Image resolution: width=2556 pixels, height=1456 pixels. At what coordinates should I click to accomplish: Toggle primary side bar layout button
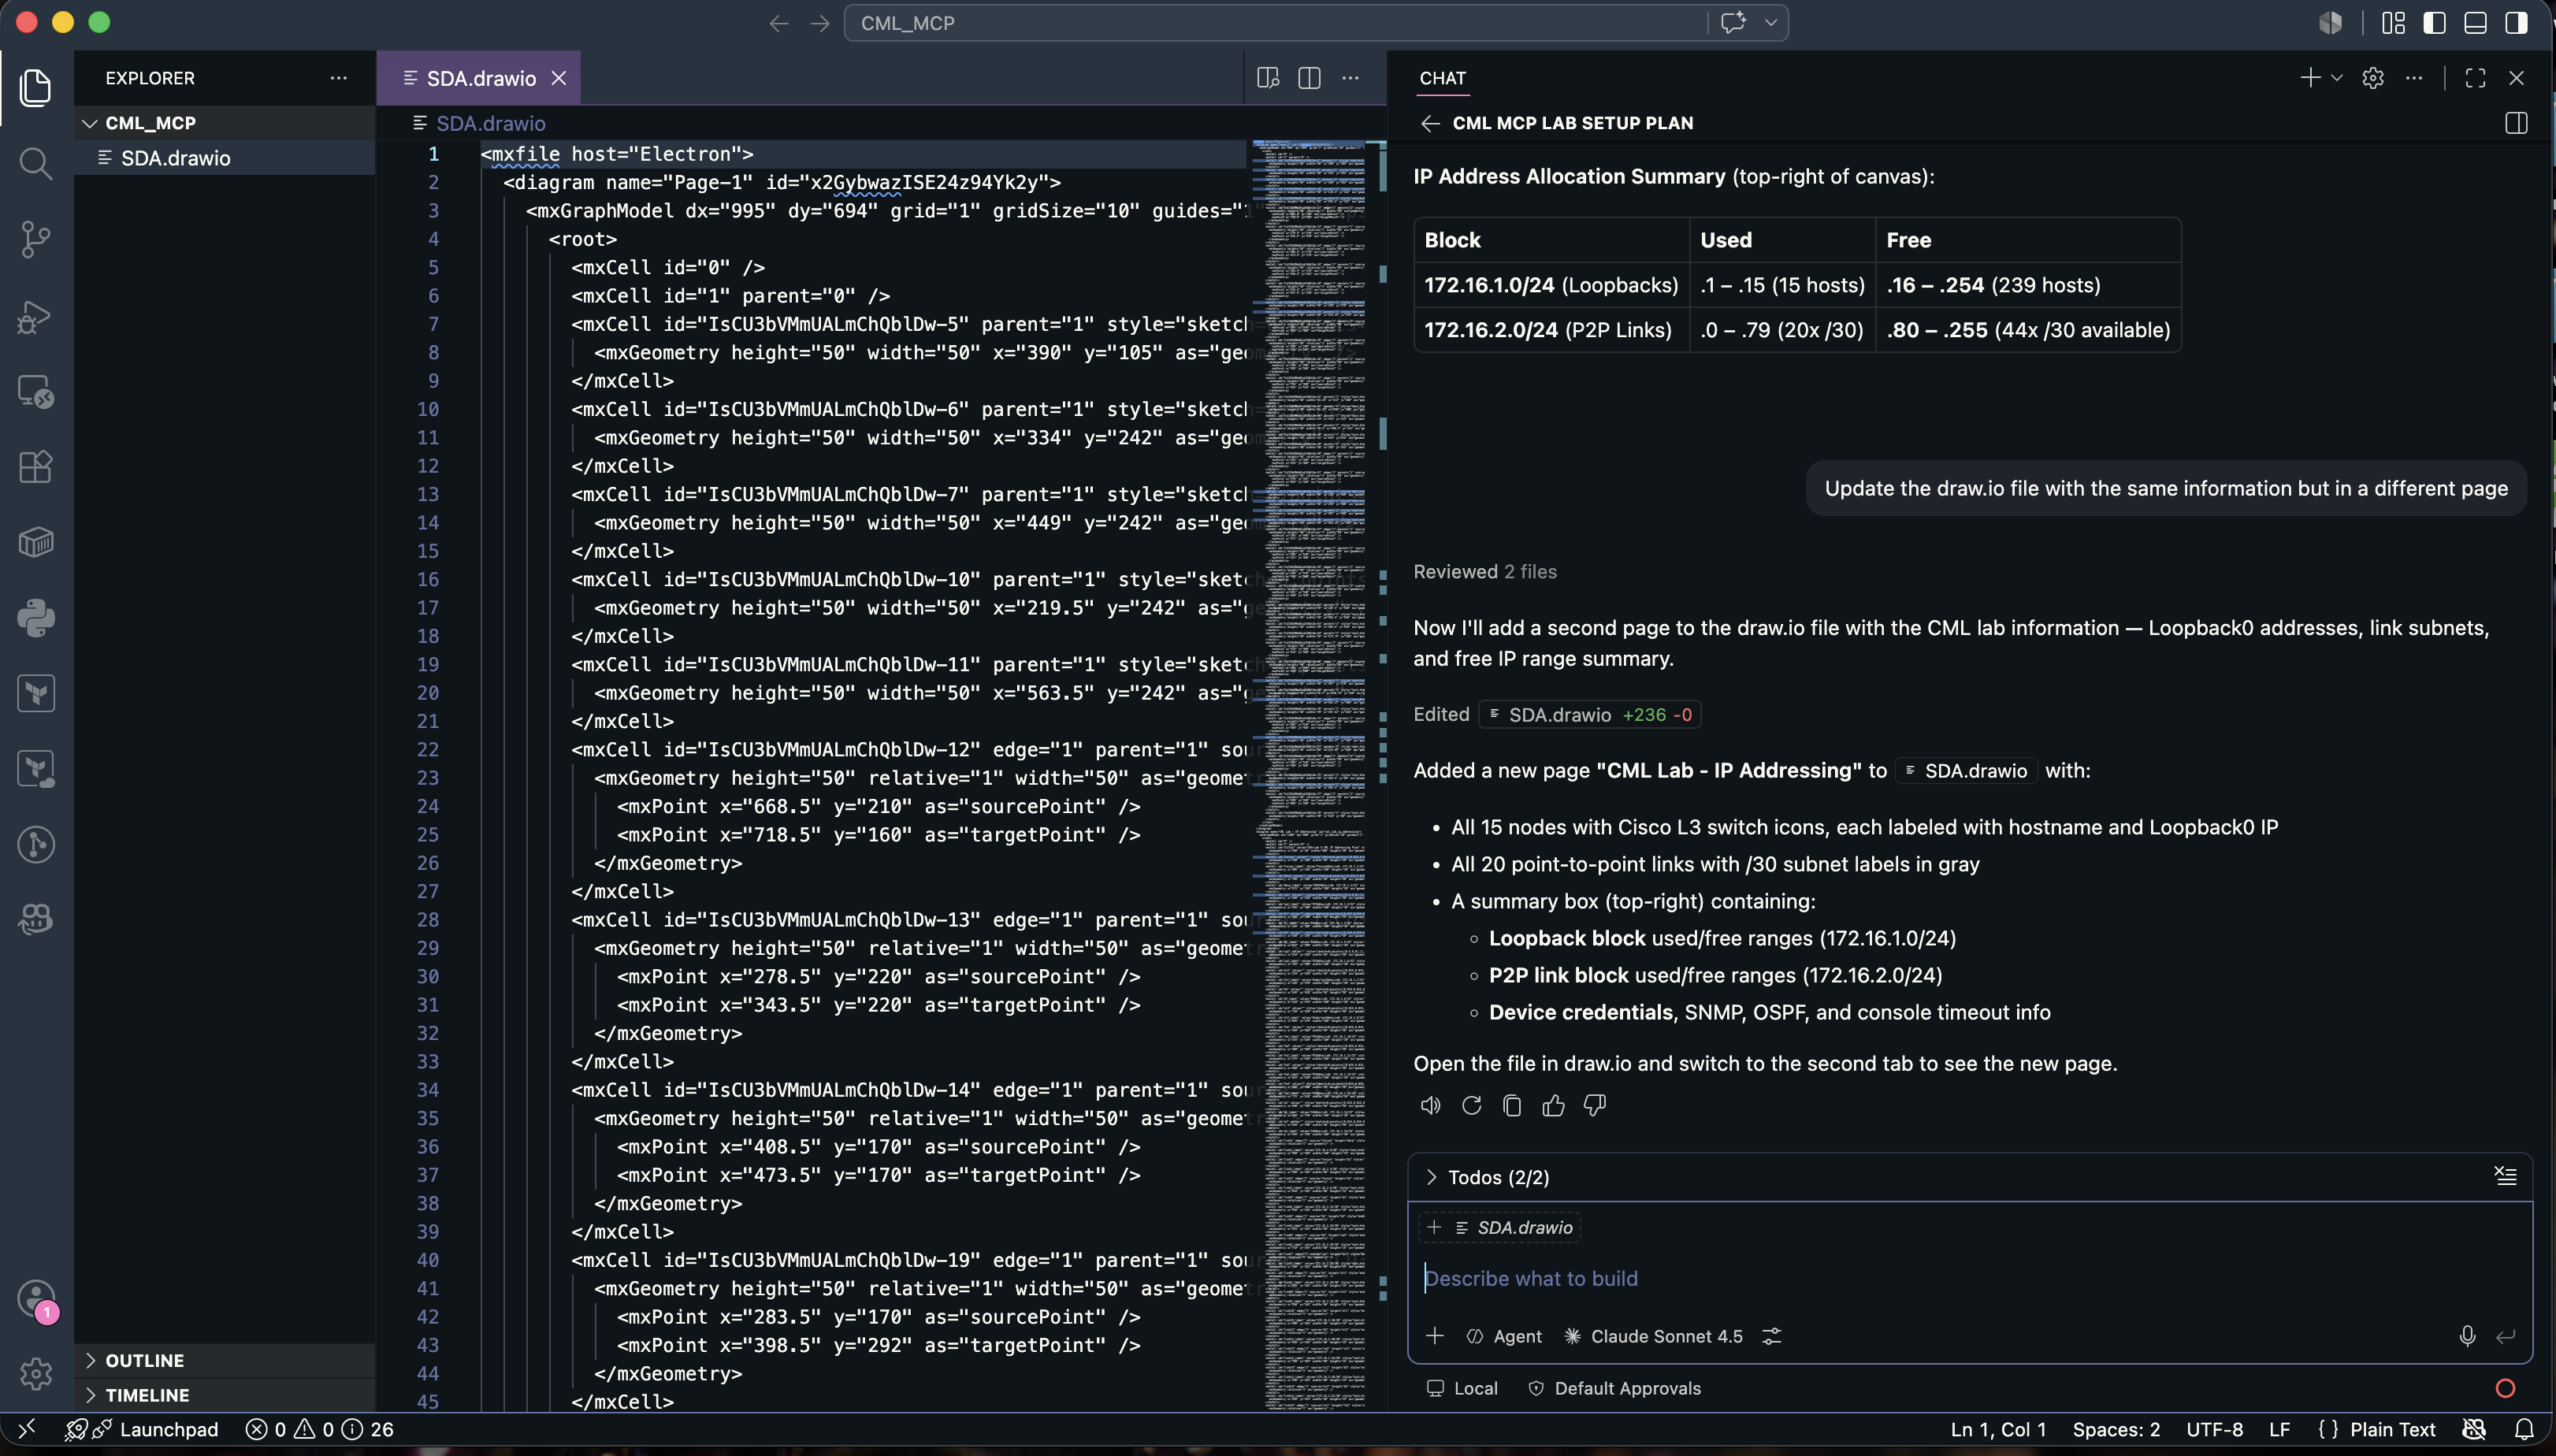(2434, 23)
